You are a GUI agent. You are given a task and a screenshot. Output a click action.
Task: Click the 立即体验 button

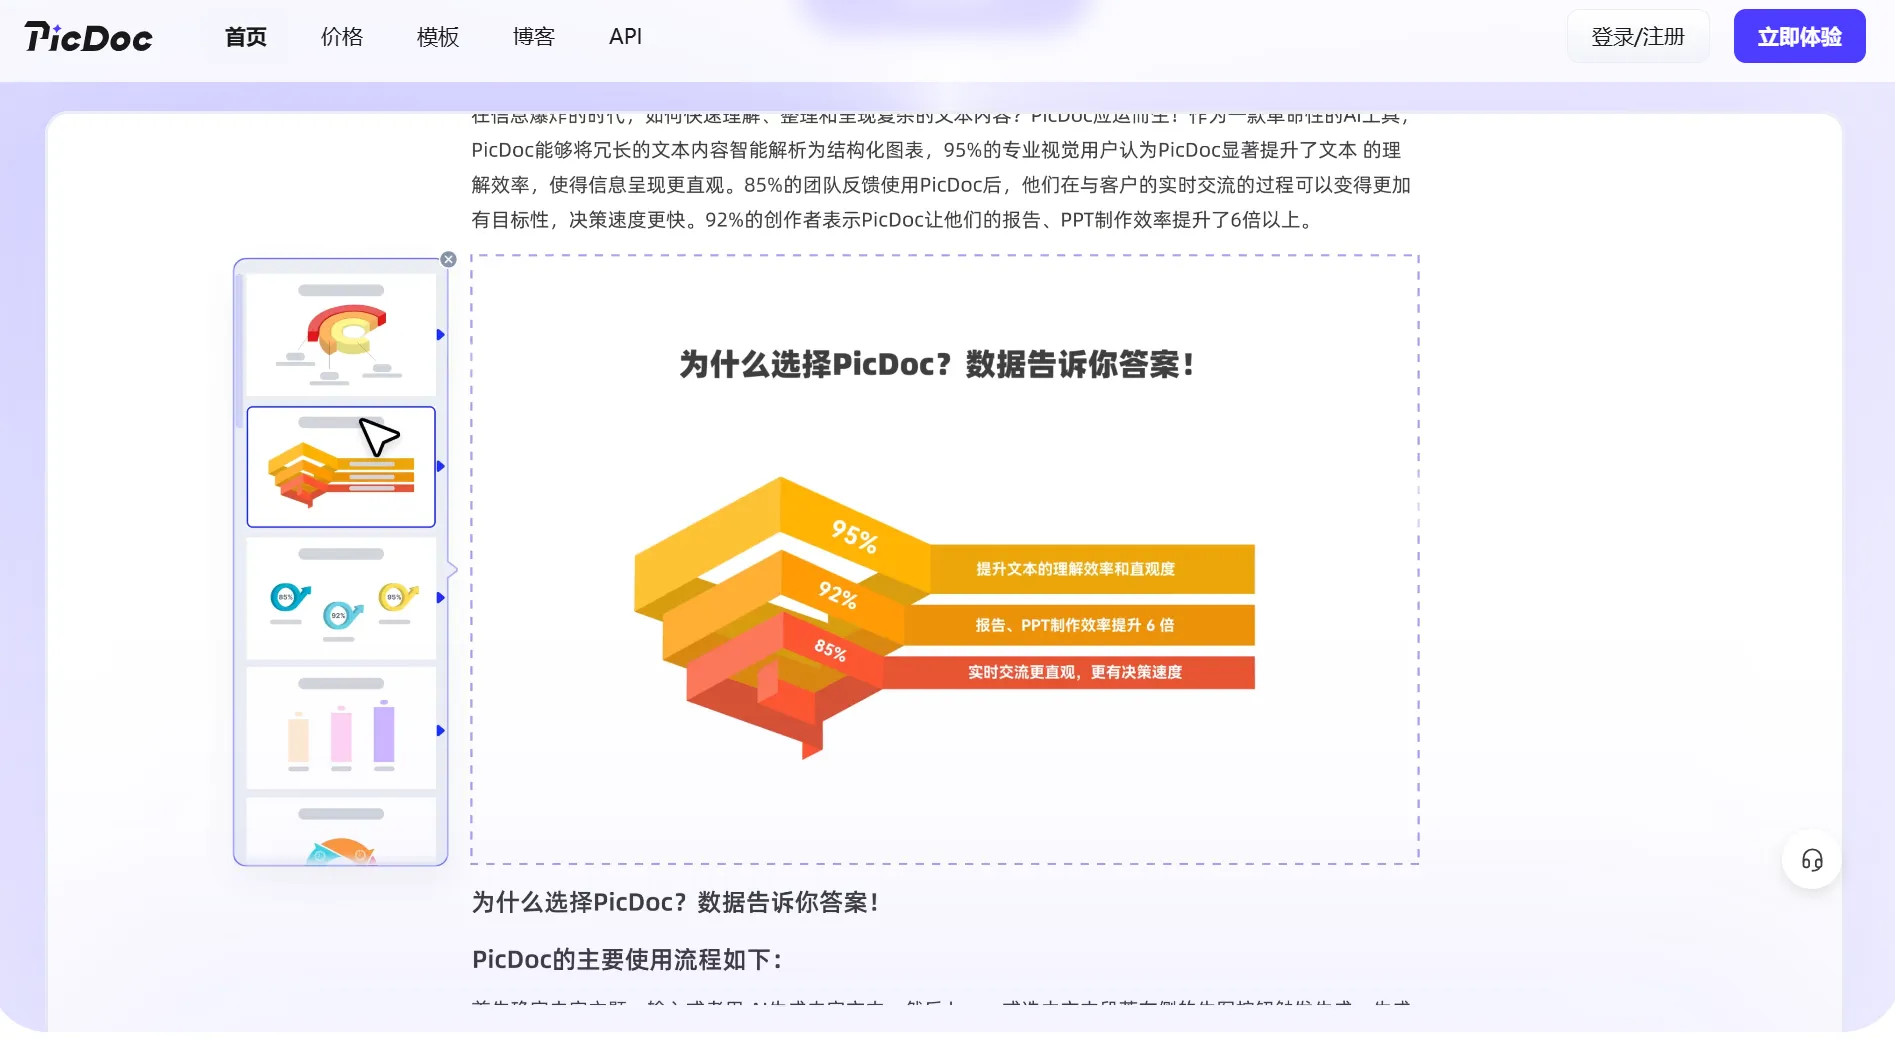1800,37
